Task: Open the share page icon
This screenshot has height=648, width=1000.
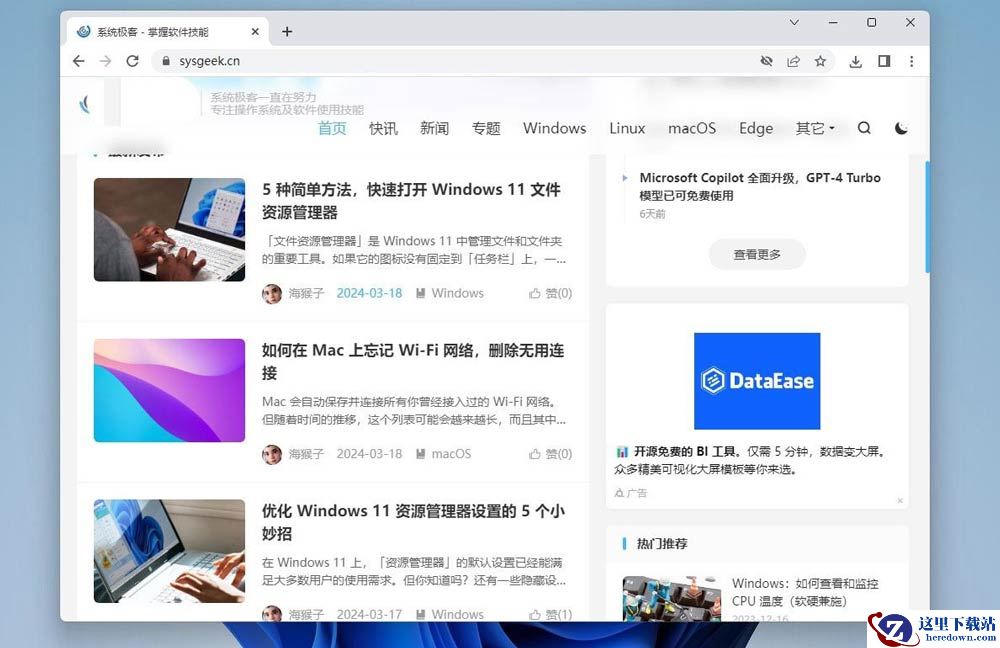Action: tap(793, 61)
